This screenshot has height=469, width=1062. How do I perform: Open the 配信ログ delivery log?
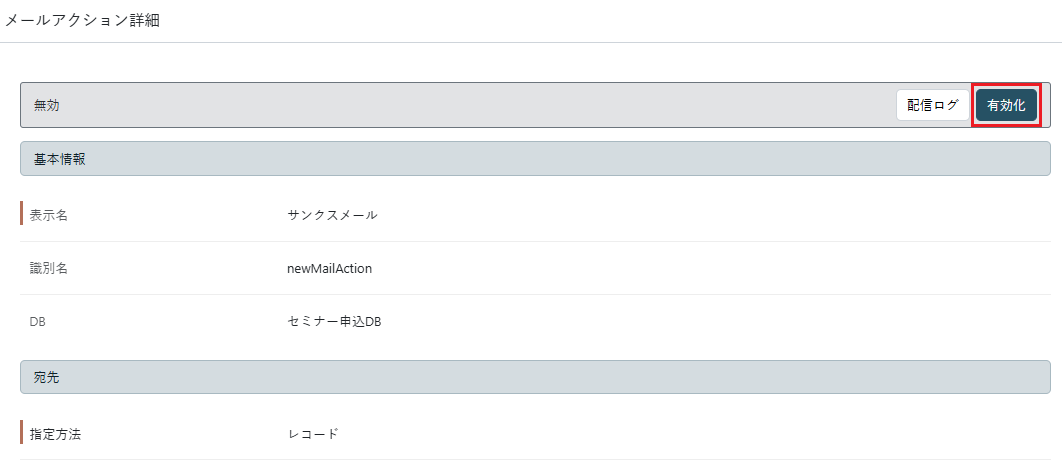(x=932, y=105)
